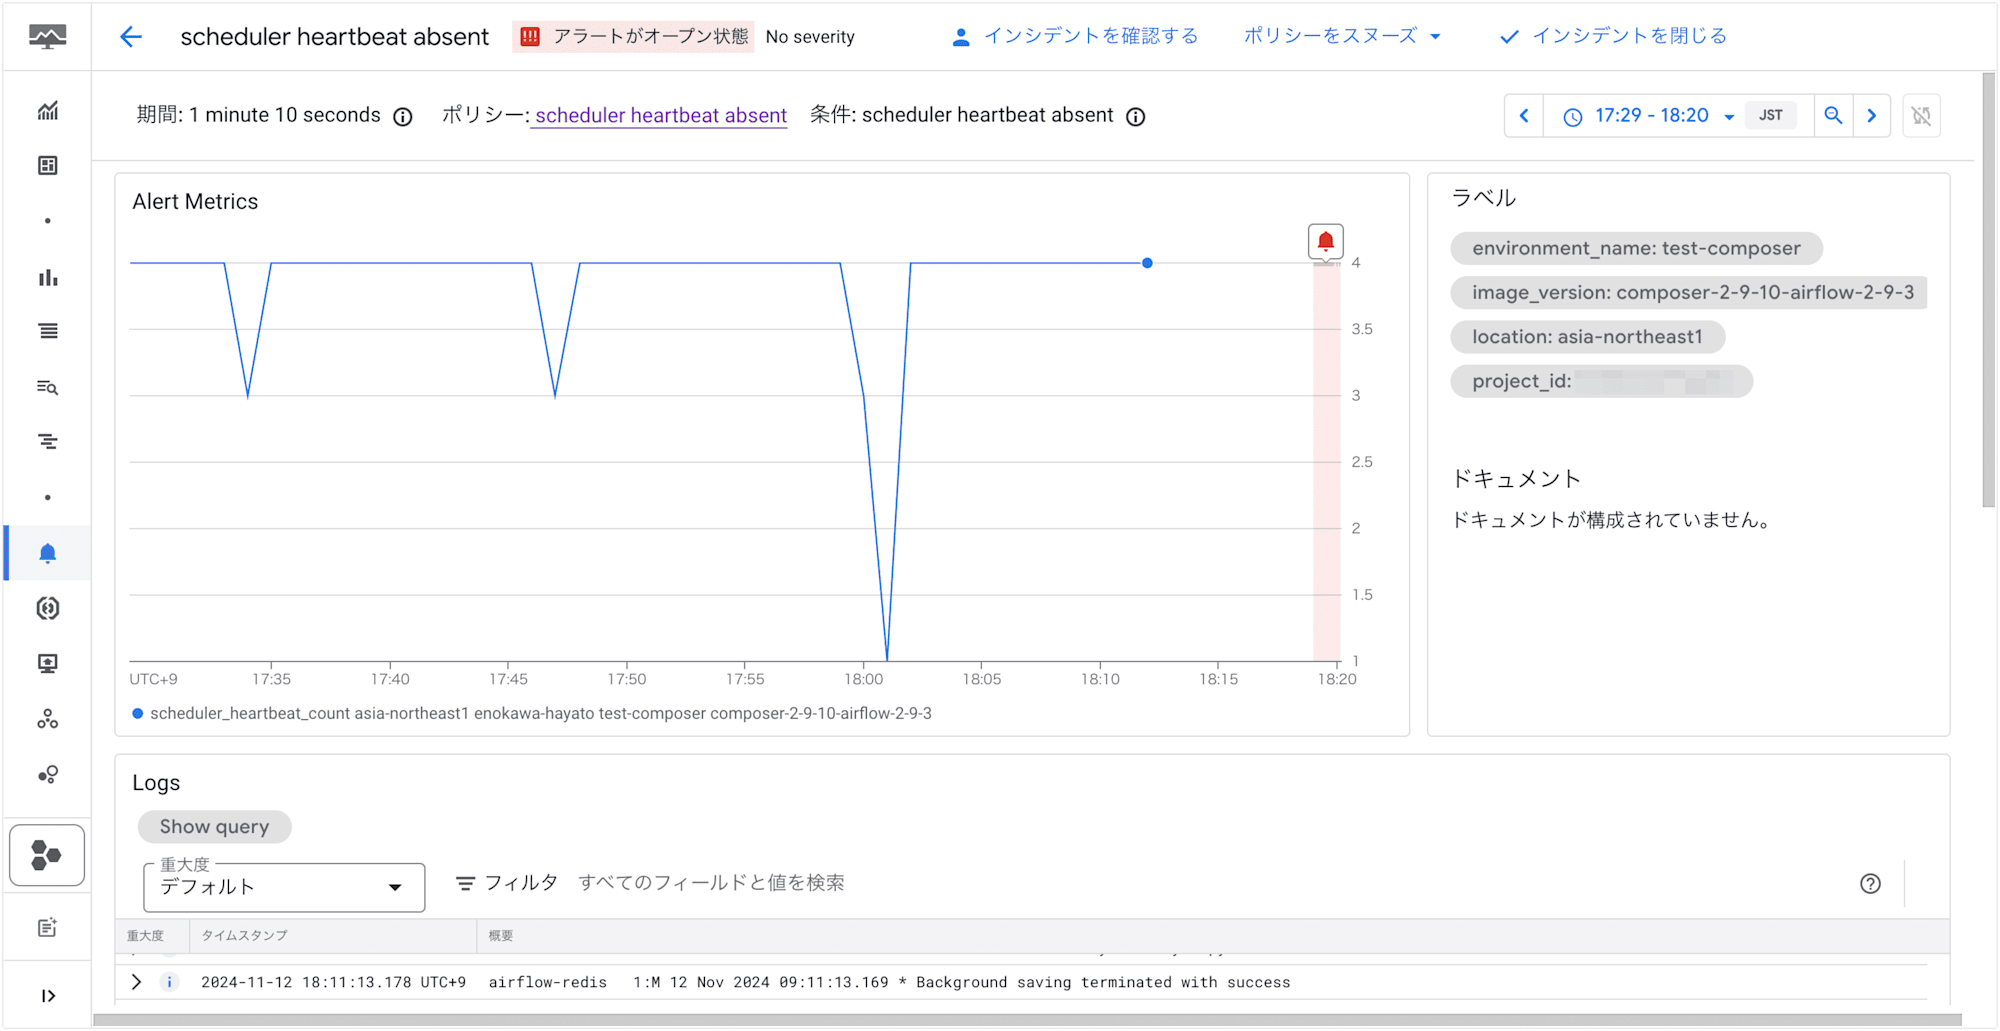Click the 概要 column header
This screenshot has width=2000, height=1031.
click(x=500, y=936)
